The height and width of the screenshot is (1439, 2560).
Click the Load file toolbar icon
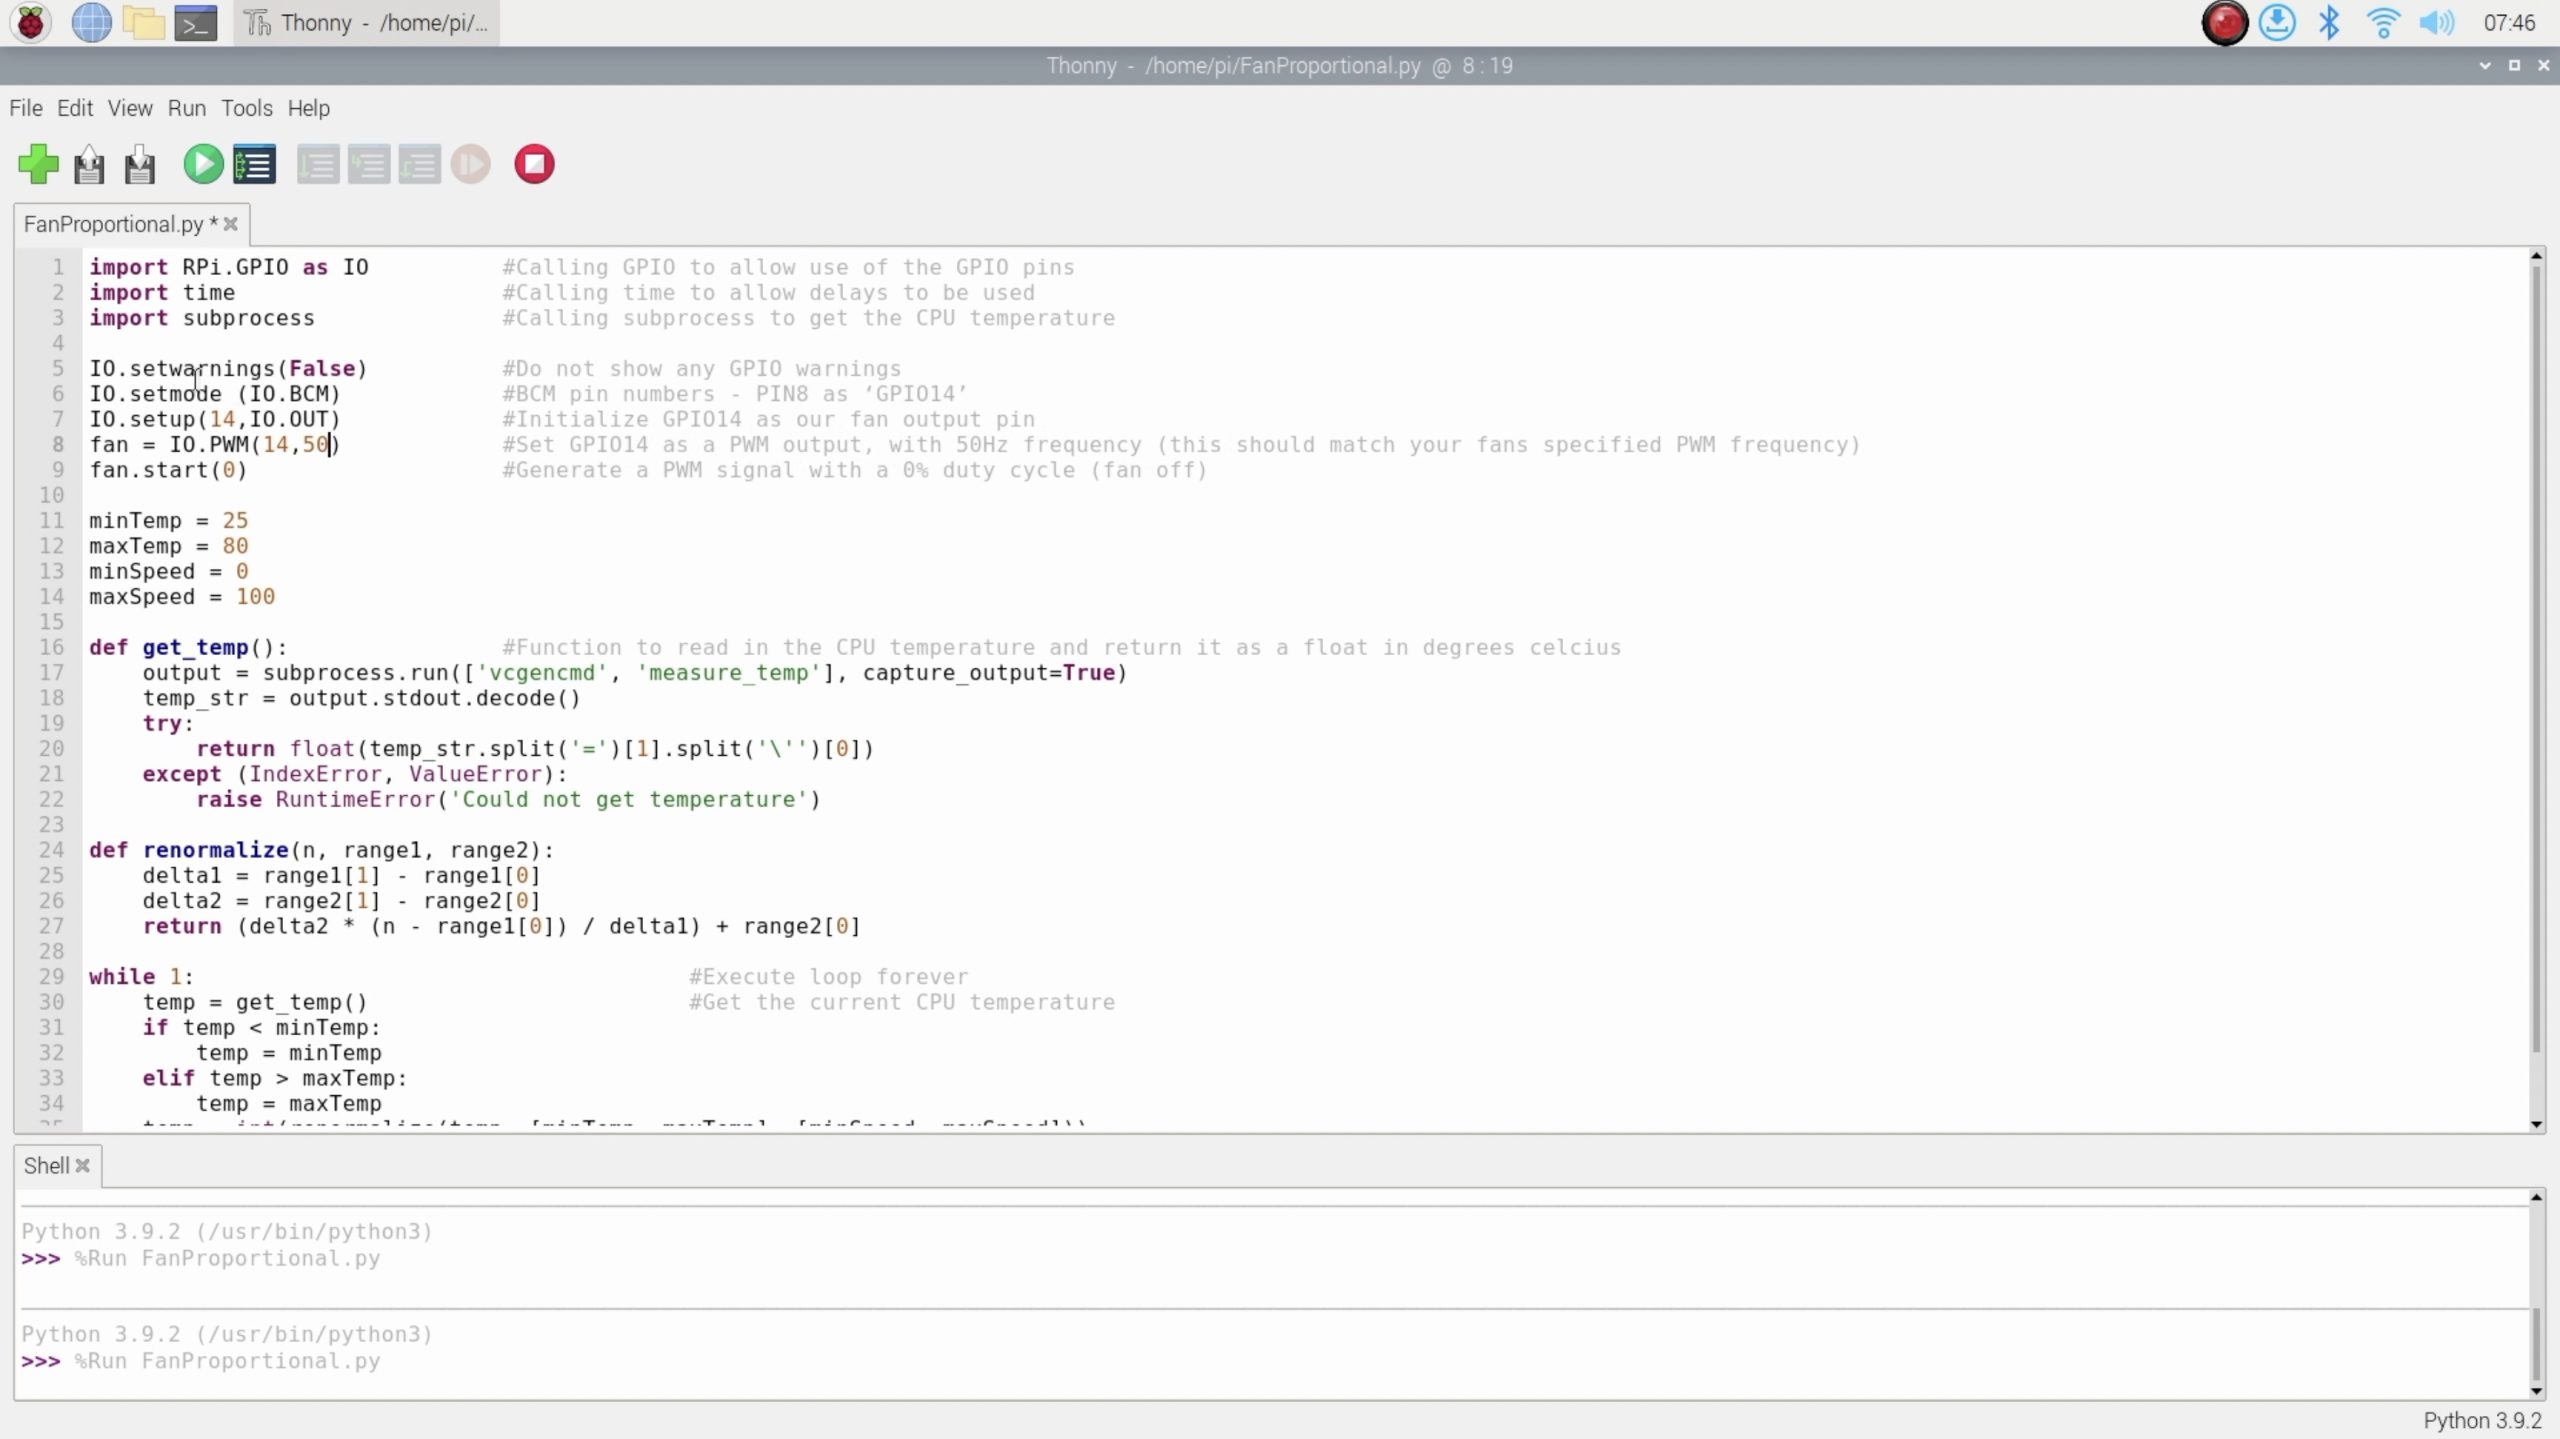(x=89, y=164)
